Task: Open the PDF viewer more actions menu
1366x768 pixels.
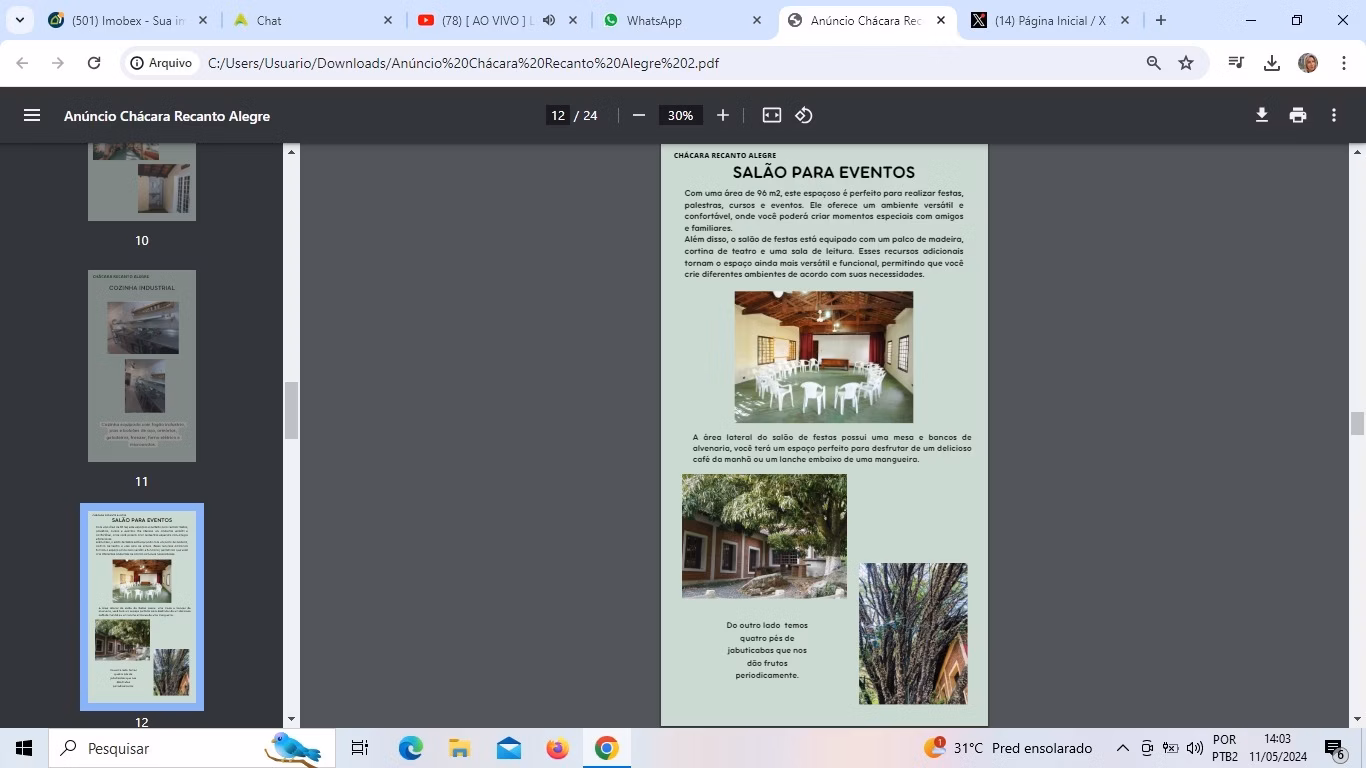Action: [x=1334, y=115]
